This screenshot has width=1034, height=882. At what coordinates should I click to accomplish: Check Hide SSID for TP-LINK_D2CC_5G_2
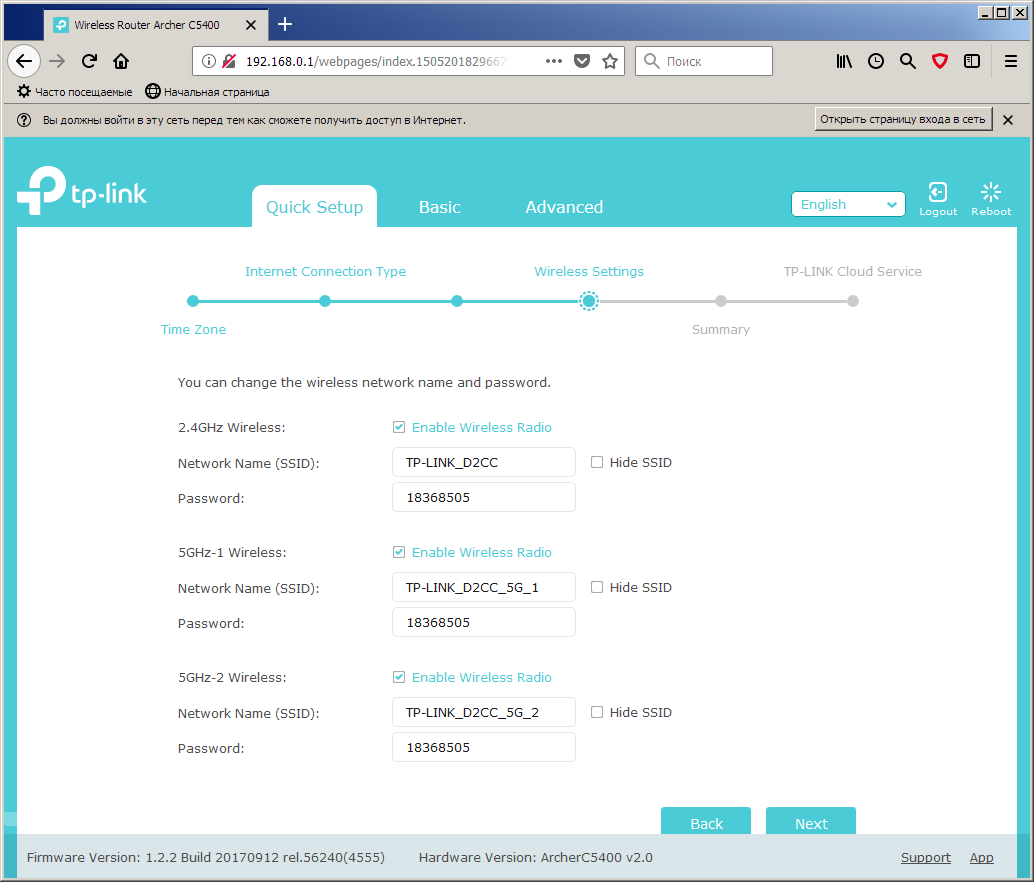[597, 712]
